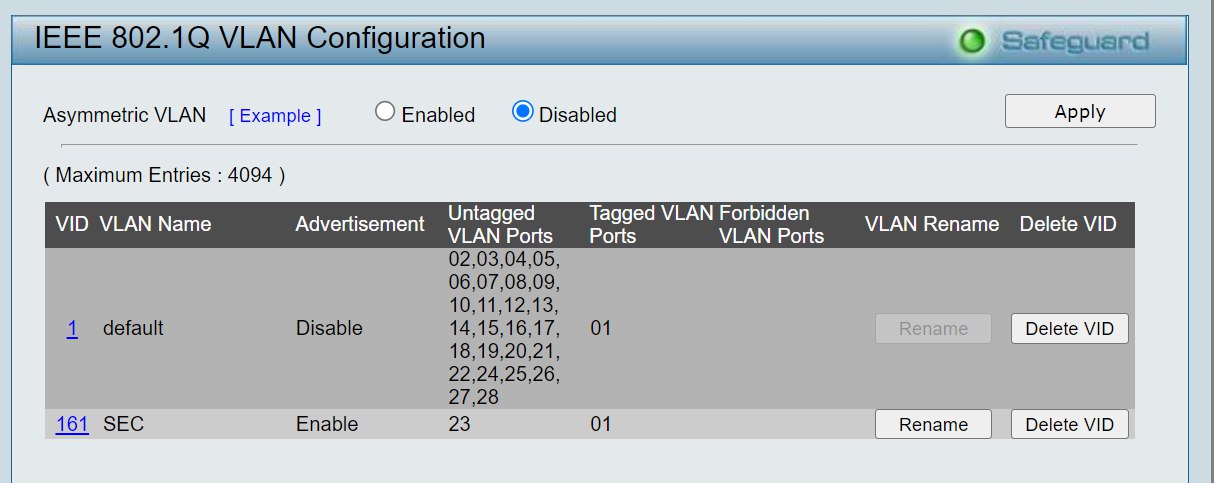Image resolution: width=1214 pixels, height=483 pixels.
Task: Rename the SEC VLAN
Action: click(933, 424)
